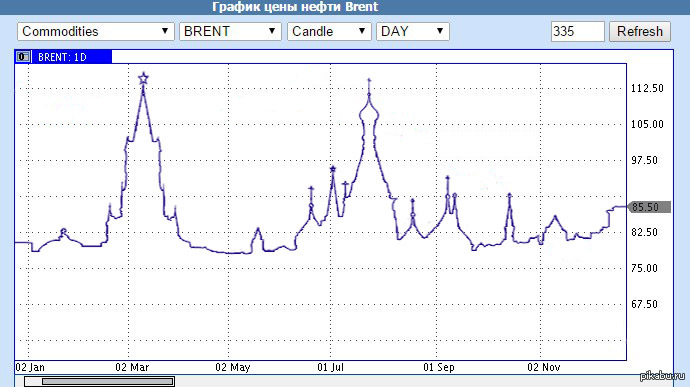Click the 01 Jul date axis label
Image resolution: width=690 pixels, height=387 pixels.
pyautogui.click(x=330, y=367)
